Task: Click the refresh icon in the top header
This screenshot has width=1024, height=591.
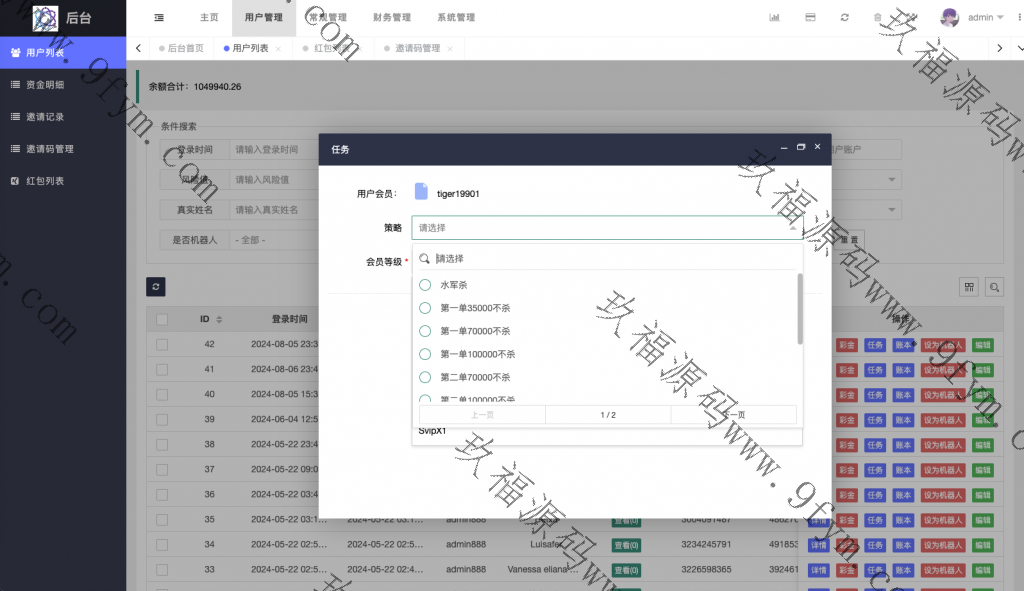Action: [845, 18]
